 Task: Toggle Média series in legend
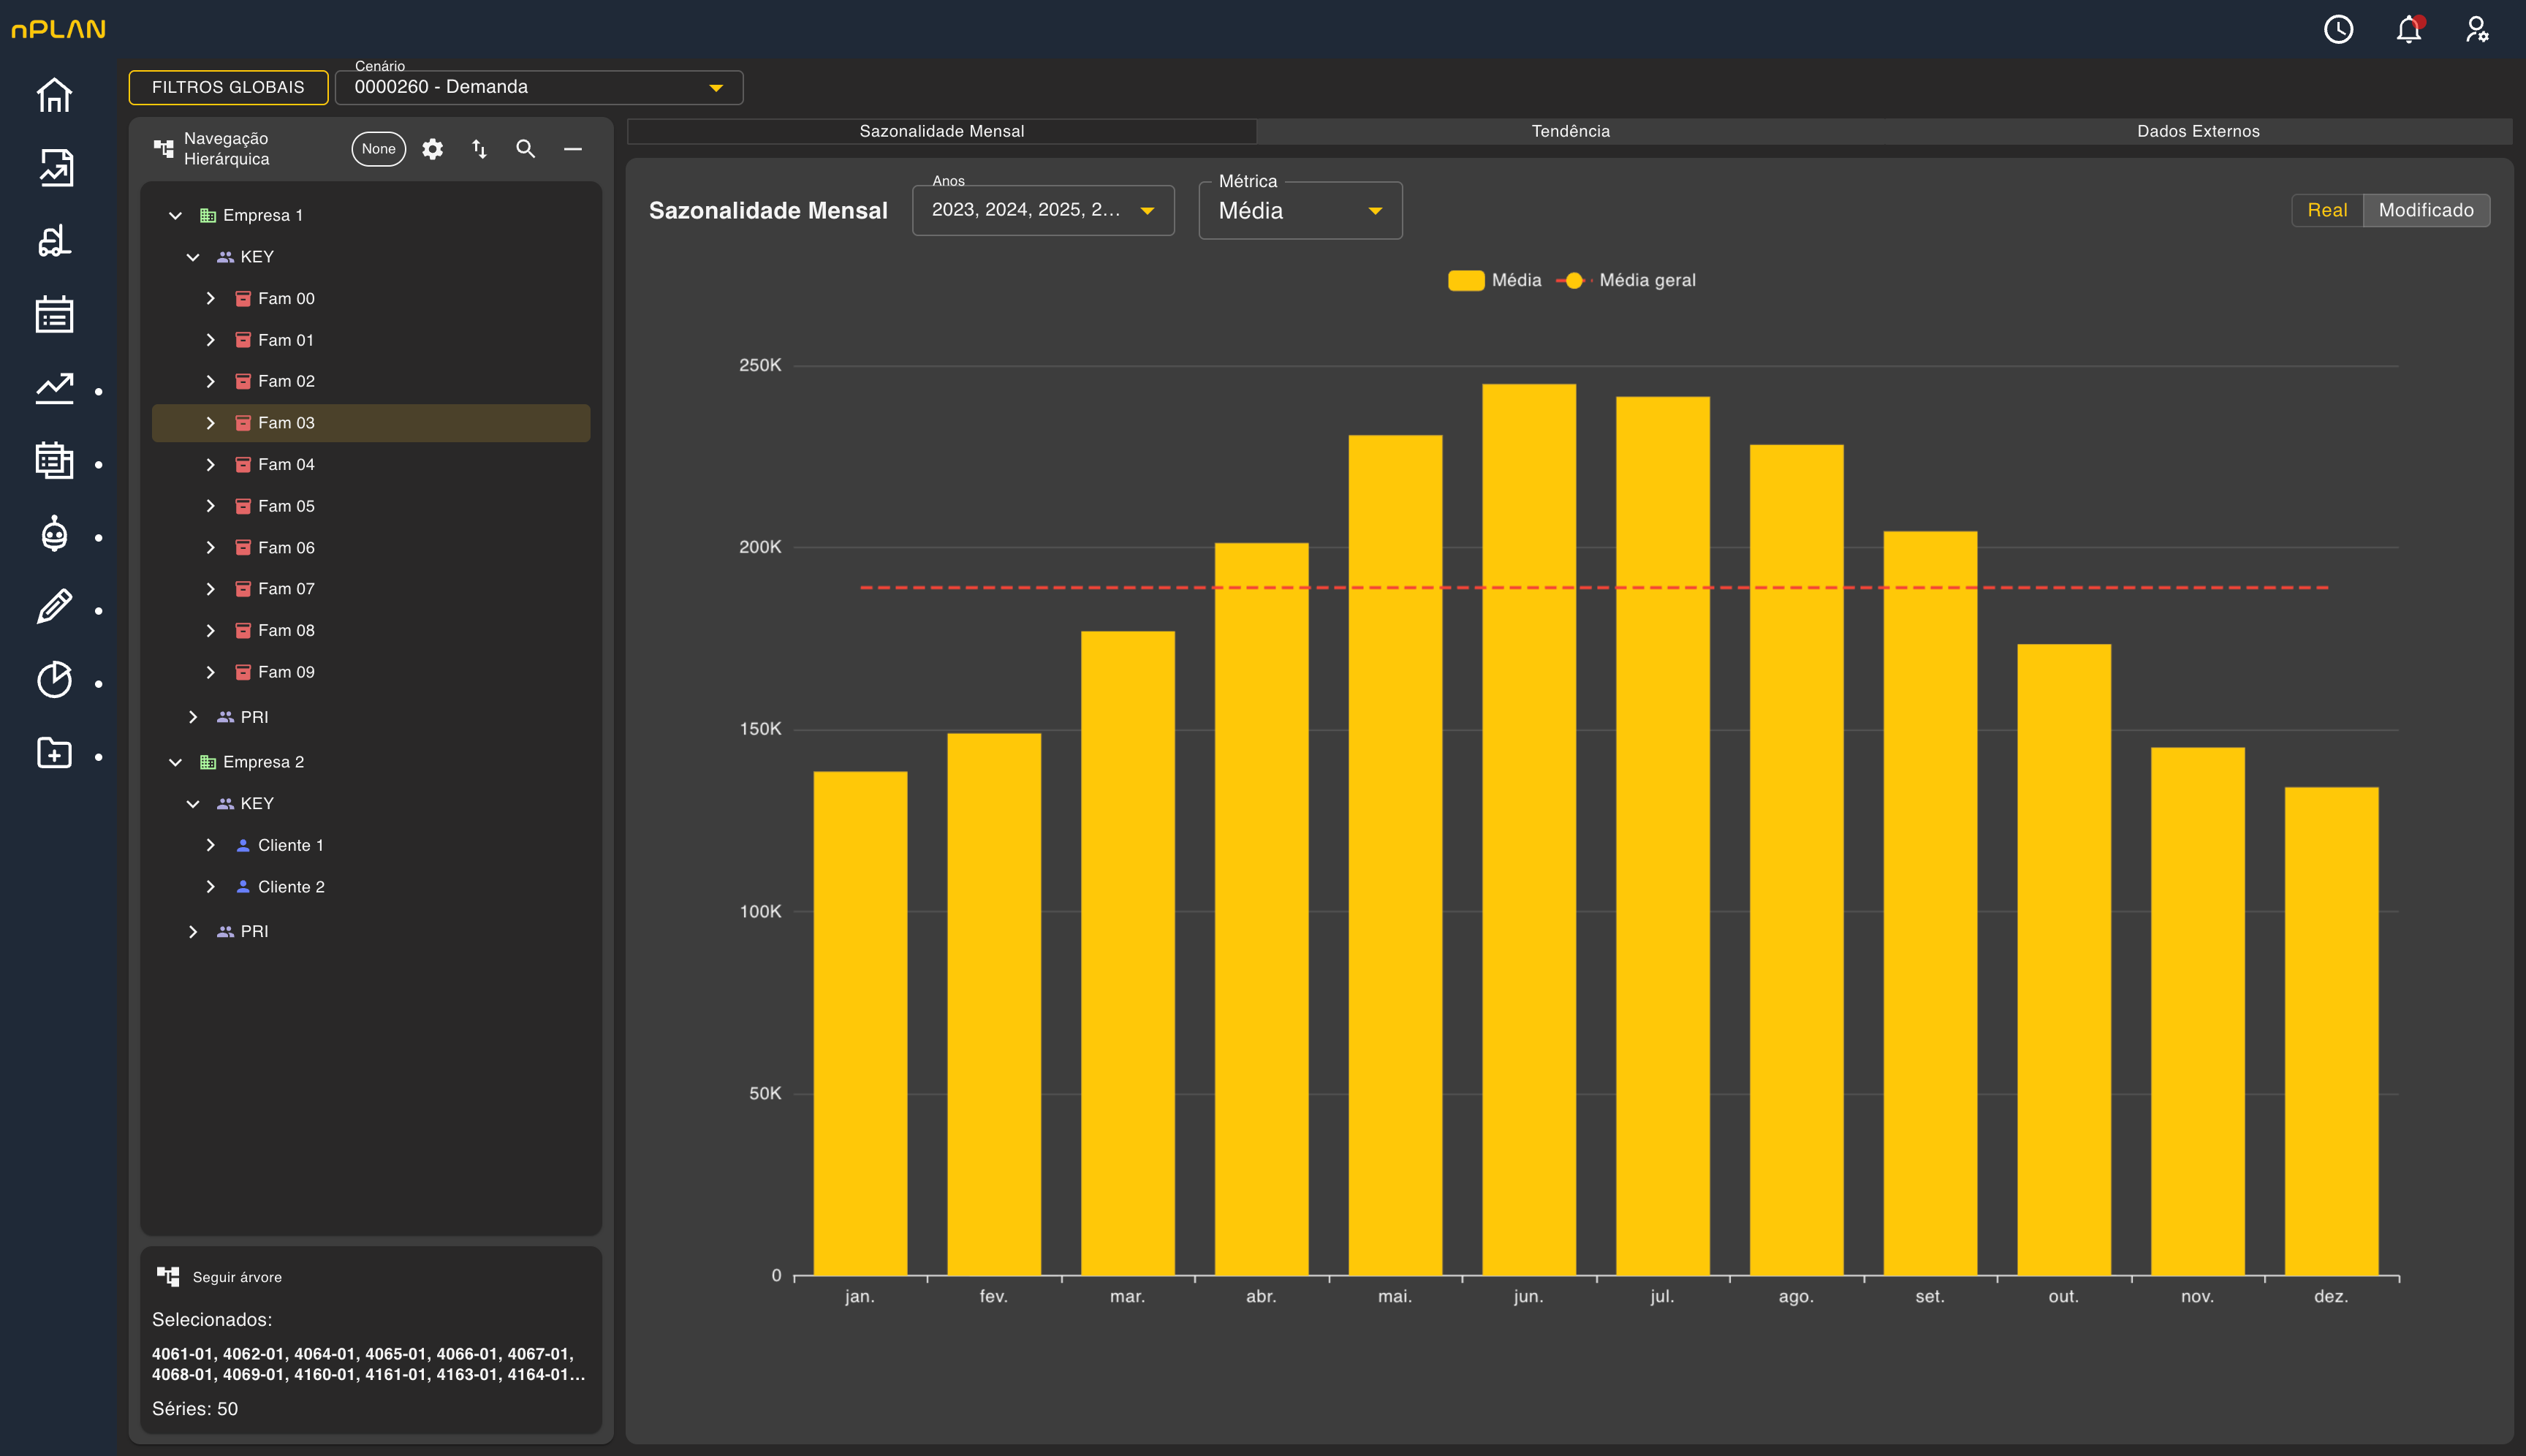click(1494, 281)
